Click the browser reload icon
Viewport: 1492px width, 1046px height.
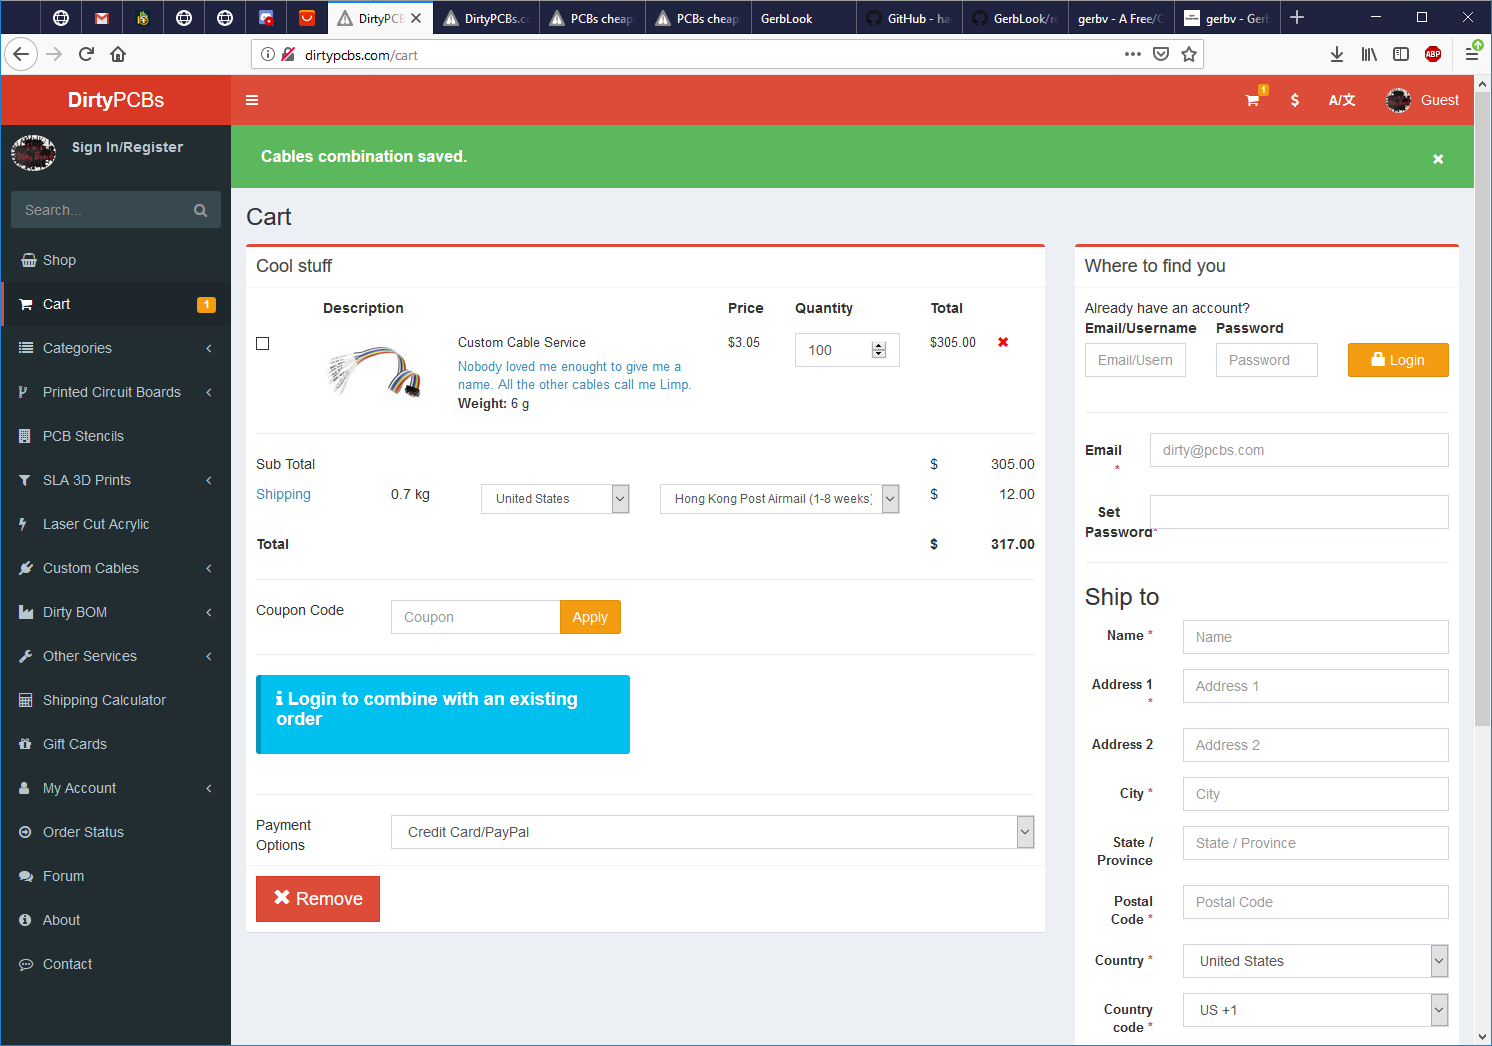pos(86,54)
